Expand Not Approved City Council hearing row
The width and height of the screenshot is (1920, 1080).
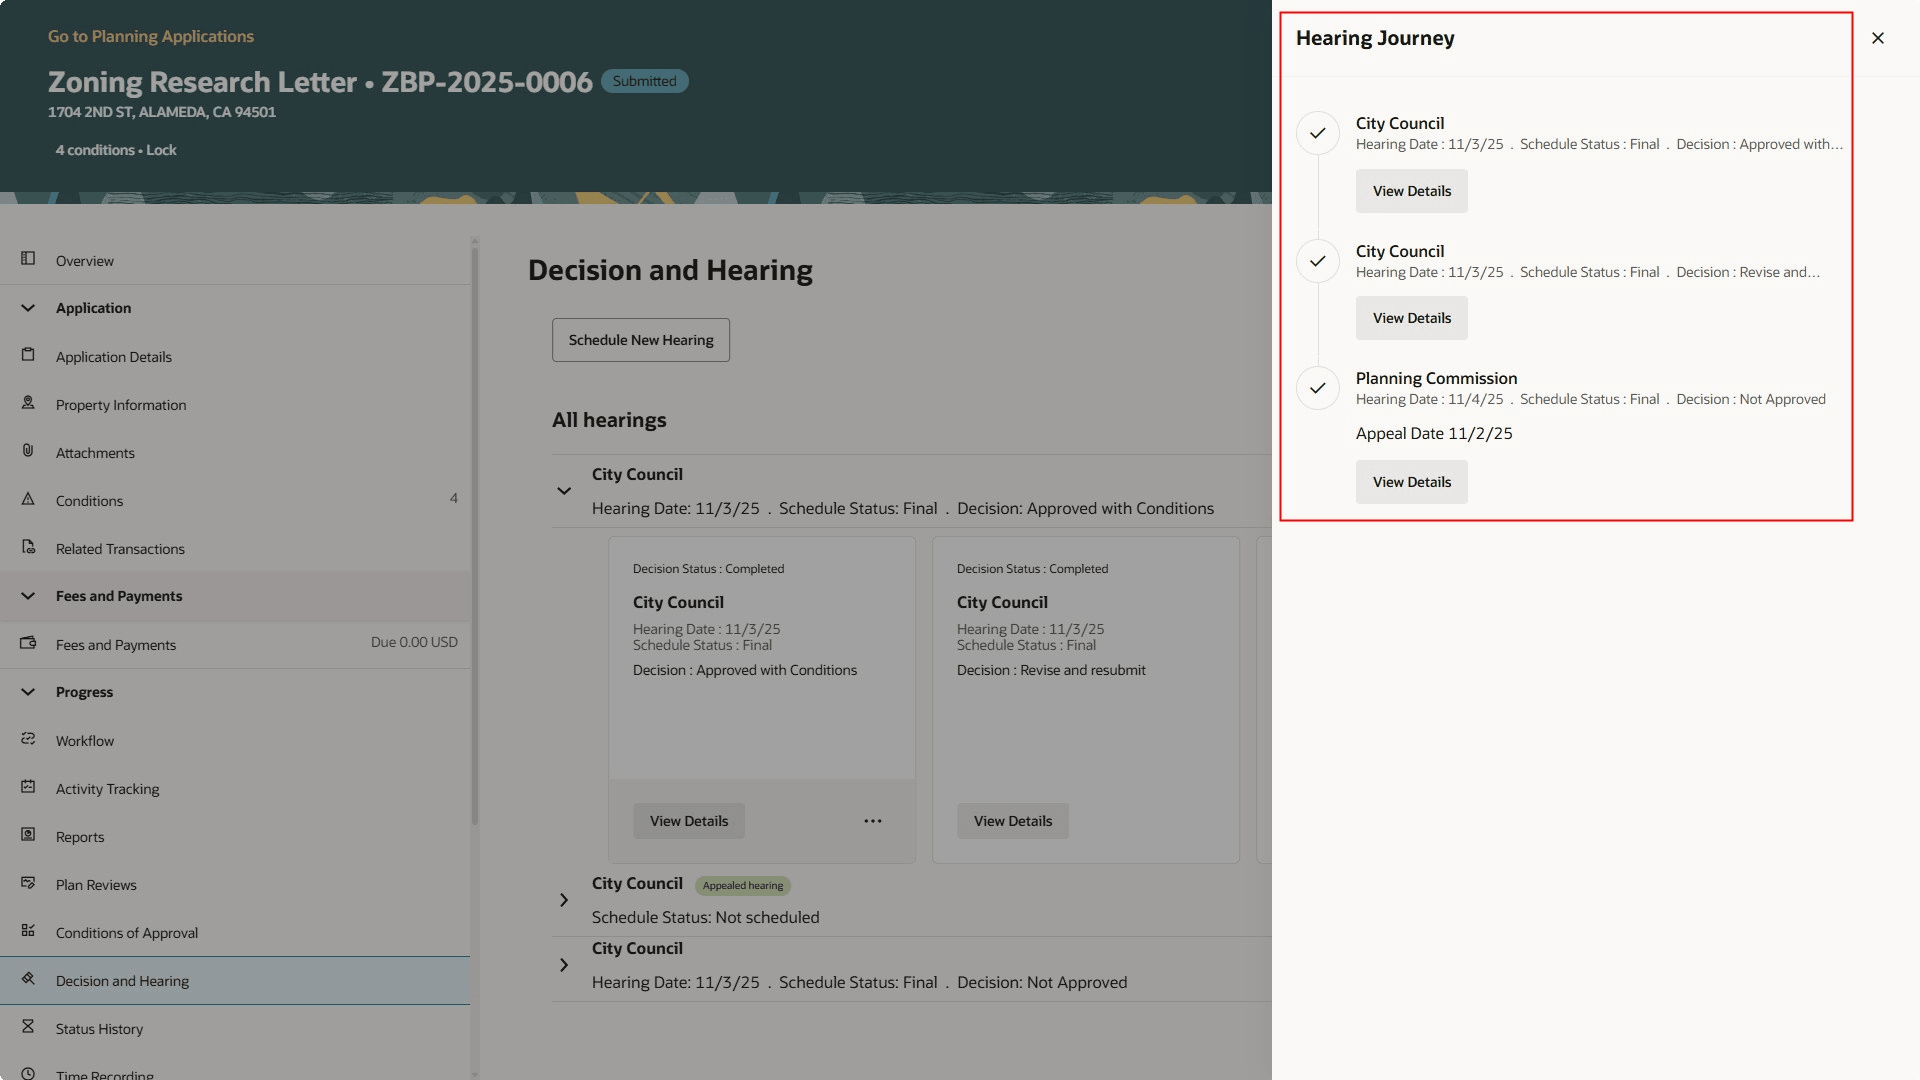point(564,965)
